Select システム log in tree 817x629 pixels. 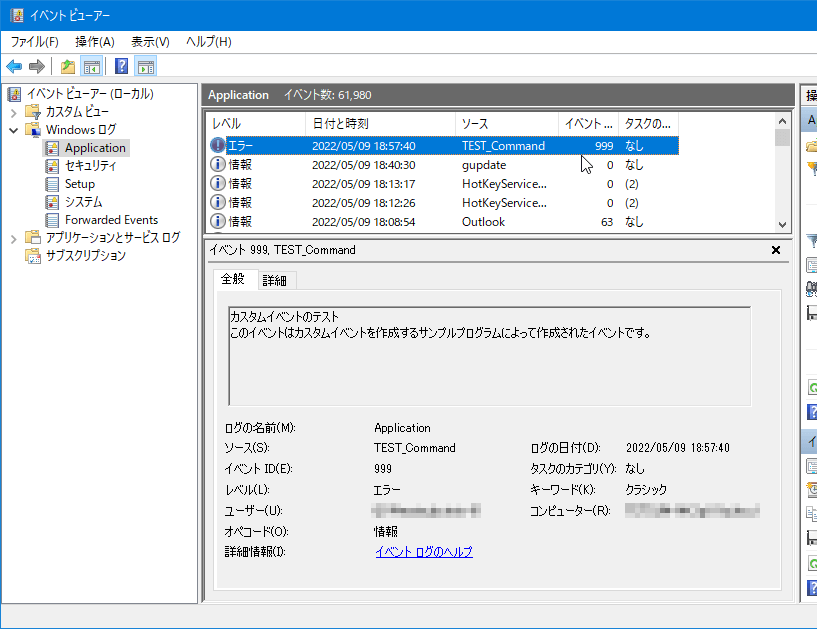click(83, 202)
